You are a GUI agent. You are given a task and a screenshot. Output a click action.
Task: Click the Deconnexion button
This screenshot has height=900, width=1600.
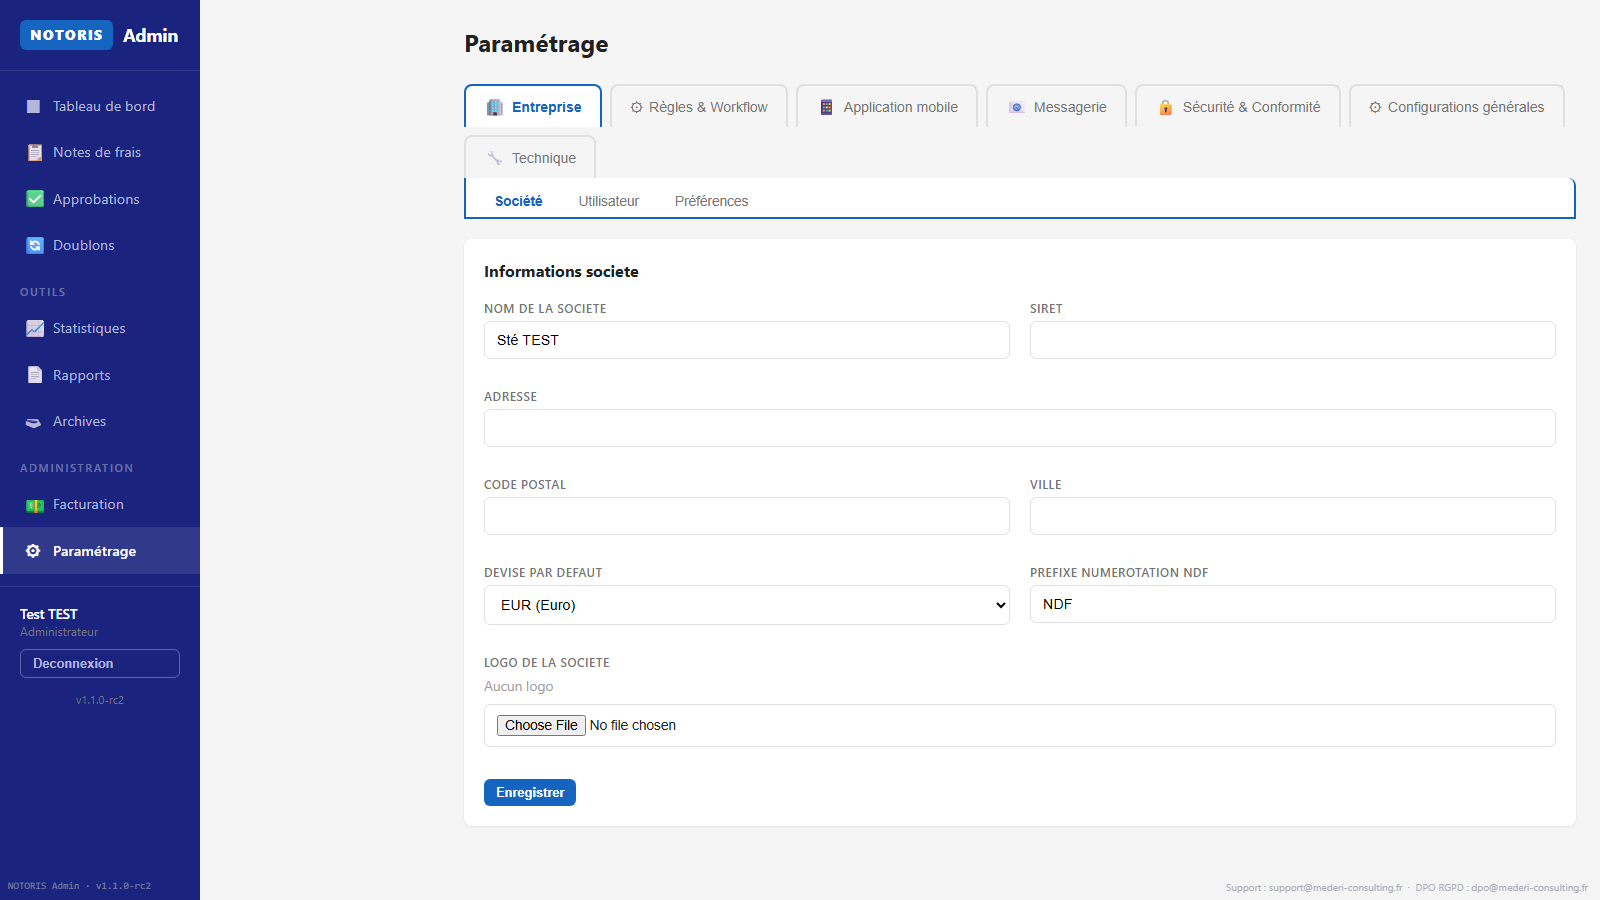(100, 663)
